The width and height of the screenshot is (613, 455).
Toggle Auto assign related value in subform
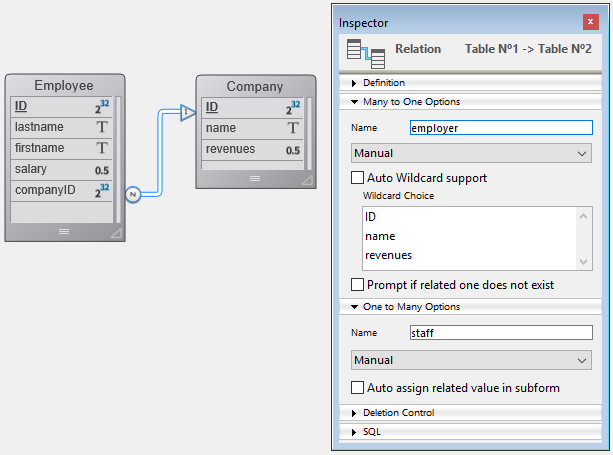point(358,387)
